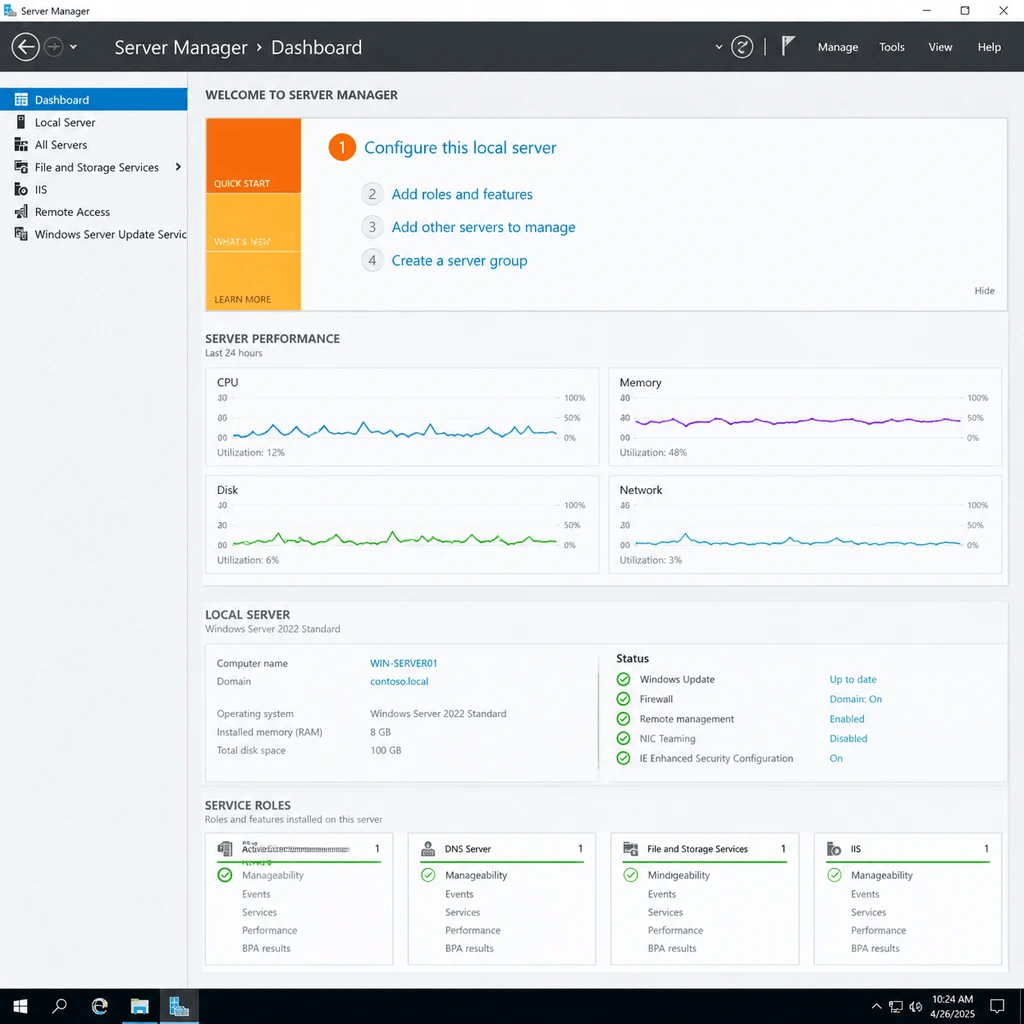Open Server Manager from the taskbar
This screenshot has height=1024, width=1024.
pos(179,1006)
